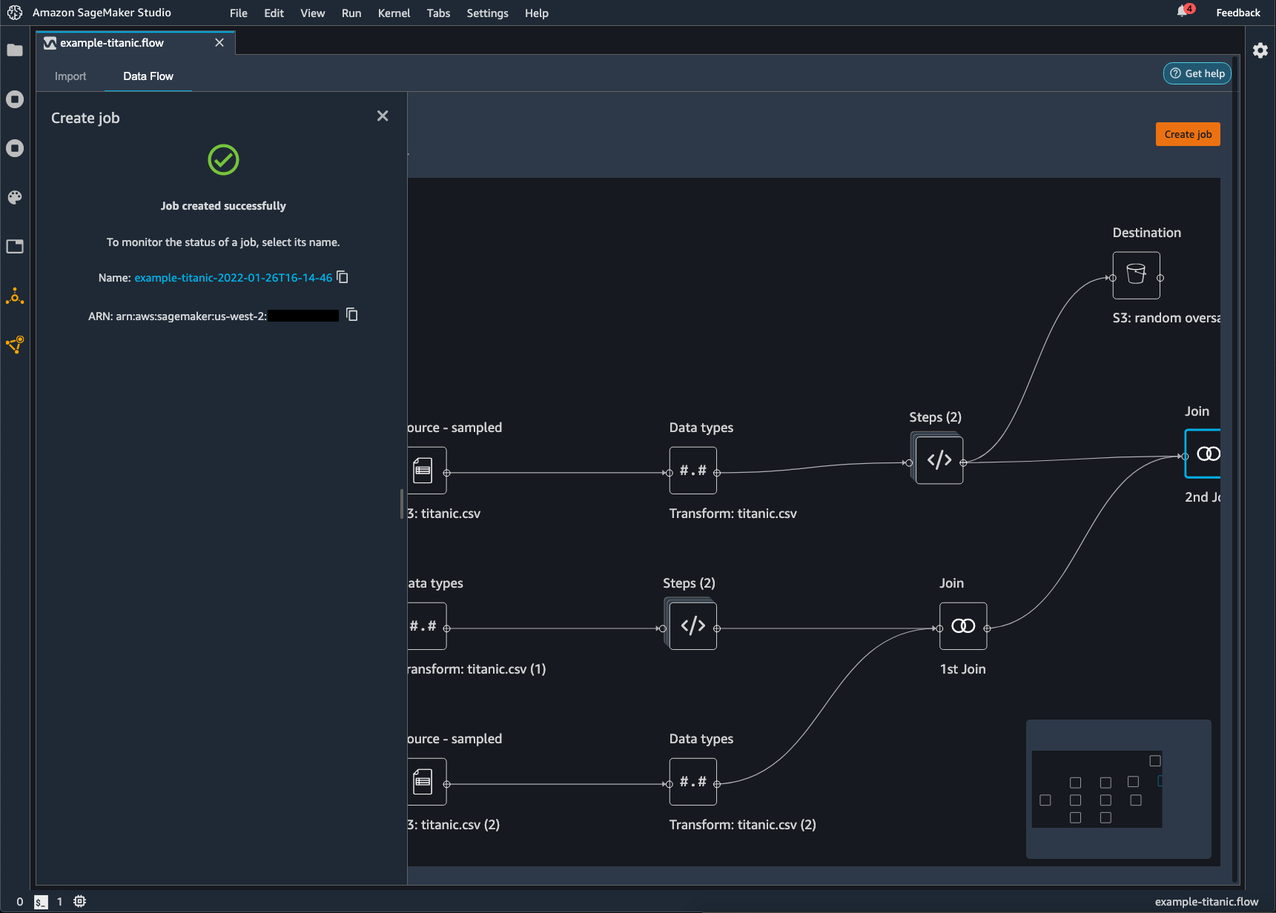The image size is (1276, 913).
Task: Close the Create job panel
Action: point(382,116)
